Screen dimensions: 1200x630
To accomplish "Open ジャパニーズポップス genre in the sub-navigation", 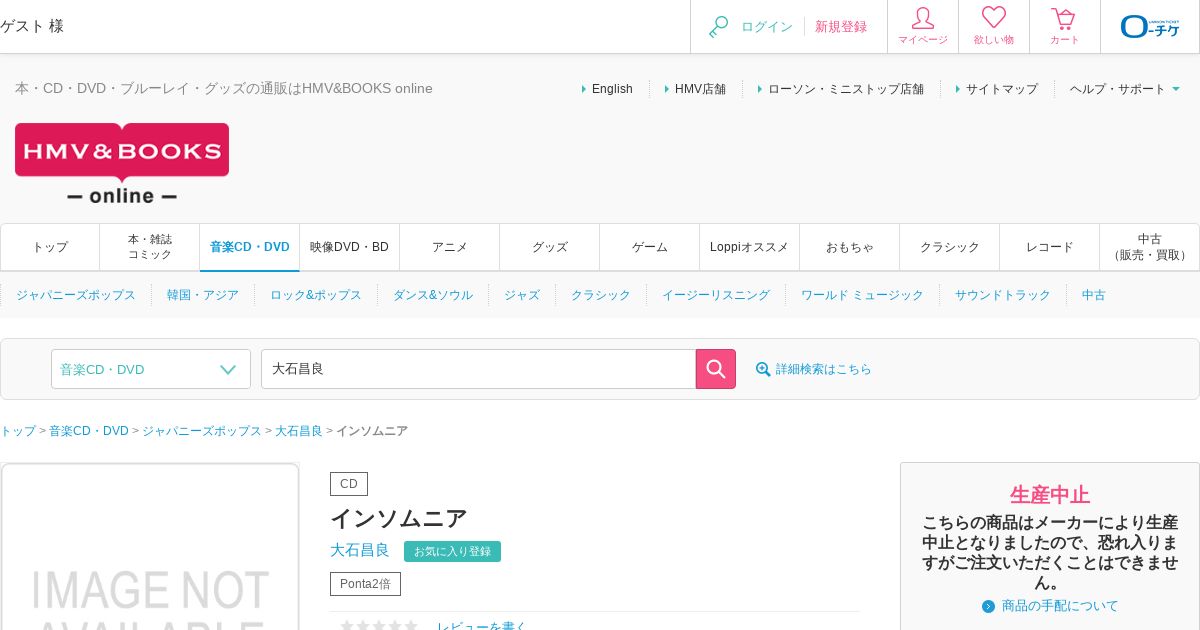I will click(76, 295).
